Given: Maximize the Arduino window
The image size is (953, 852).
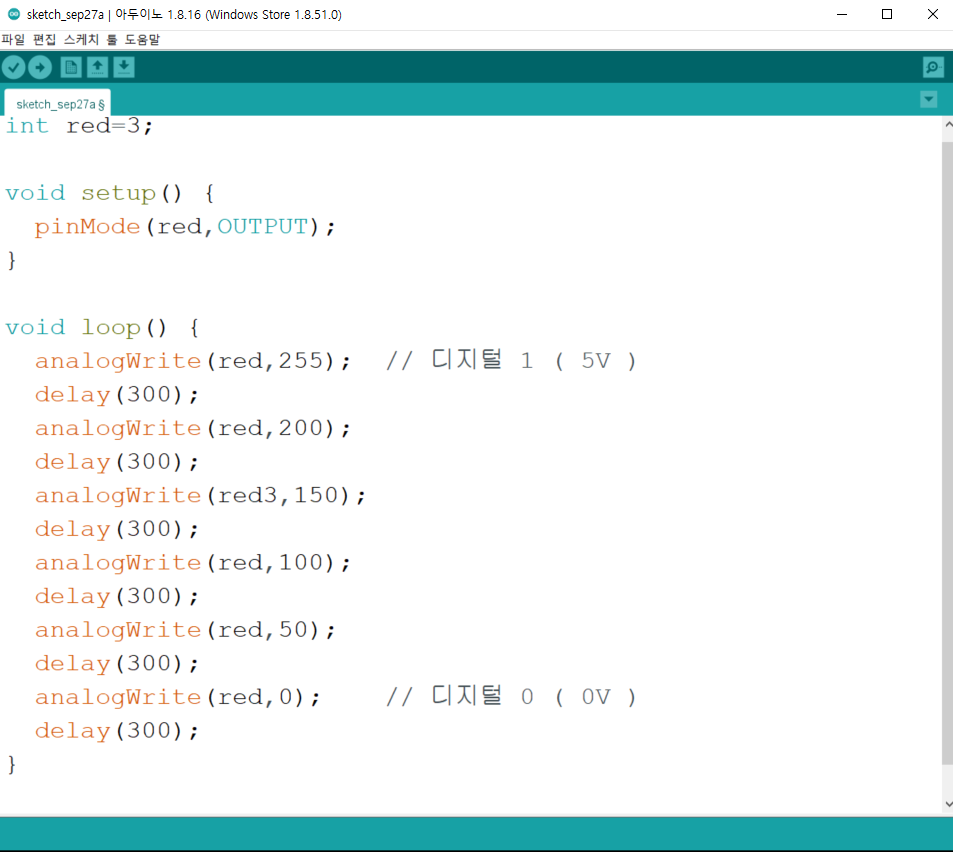Looking at the screenshot, I should 887,14.
